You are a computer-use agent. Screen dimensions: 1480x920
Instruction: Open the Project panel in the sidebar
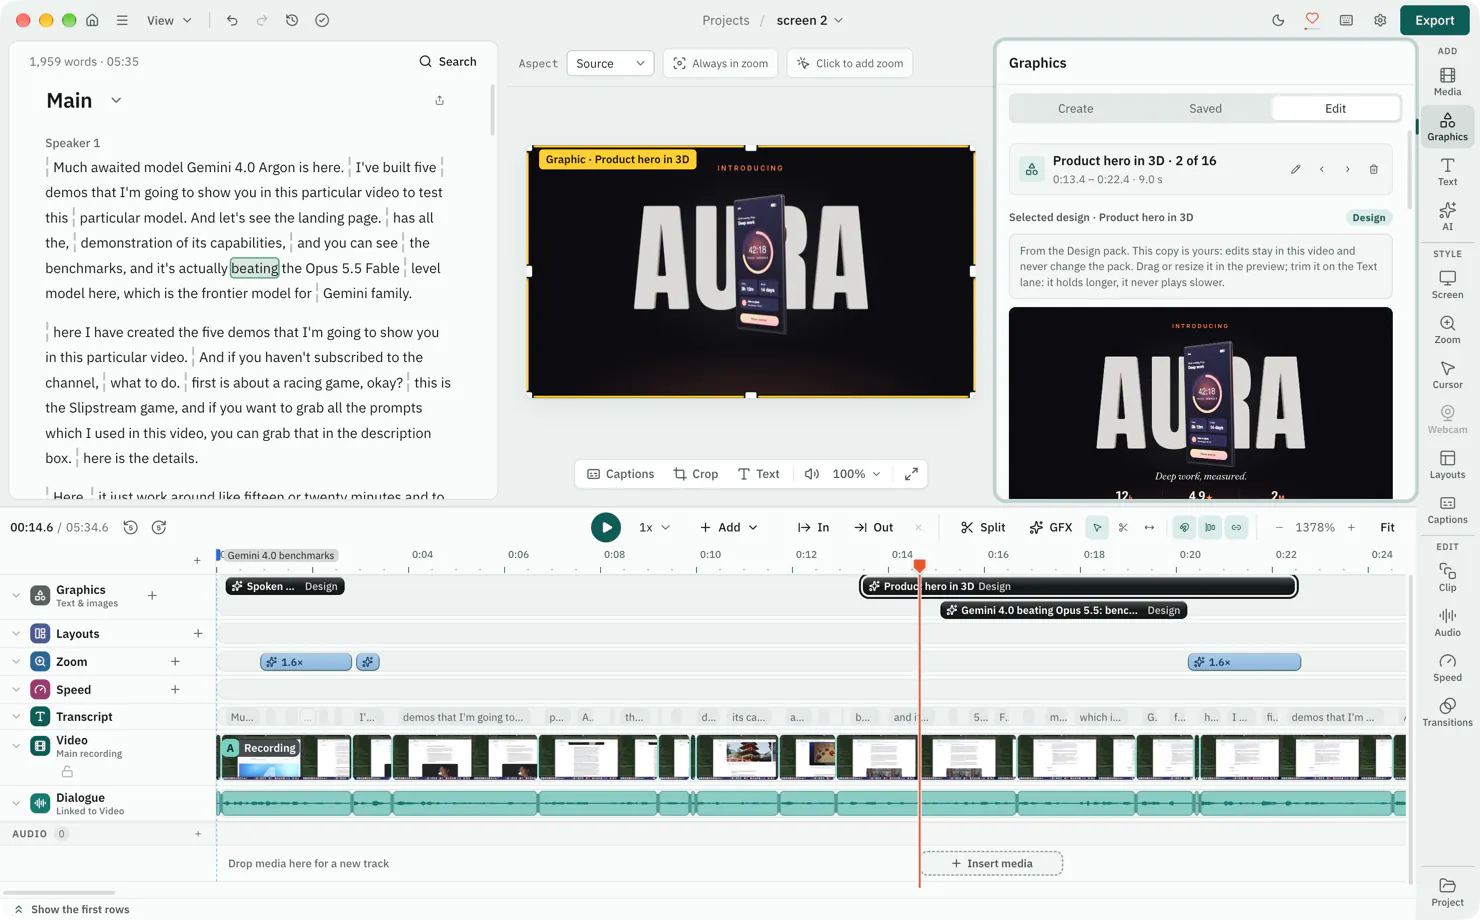pyautogui.click(x=1447, y=893)
